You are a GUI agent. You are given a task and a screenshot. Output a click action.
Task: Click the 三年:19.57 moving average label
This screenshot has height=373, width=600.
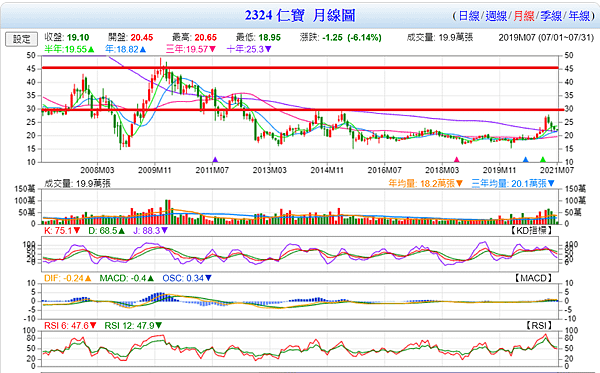(191, 49)
